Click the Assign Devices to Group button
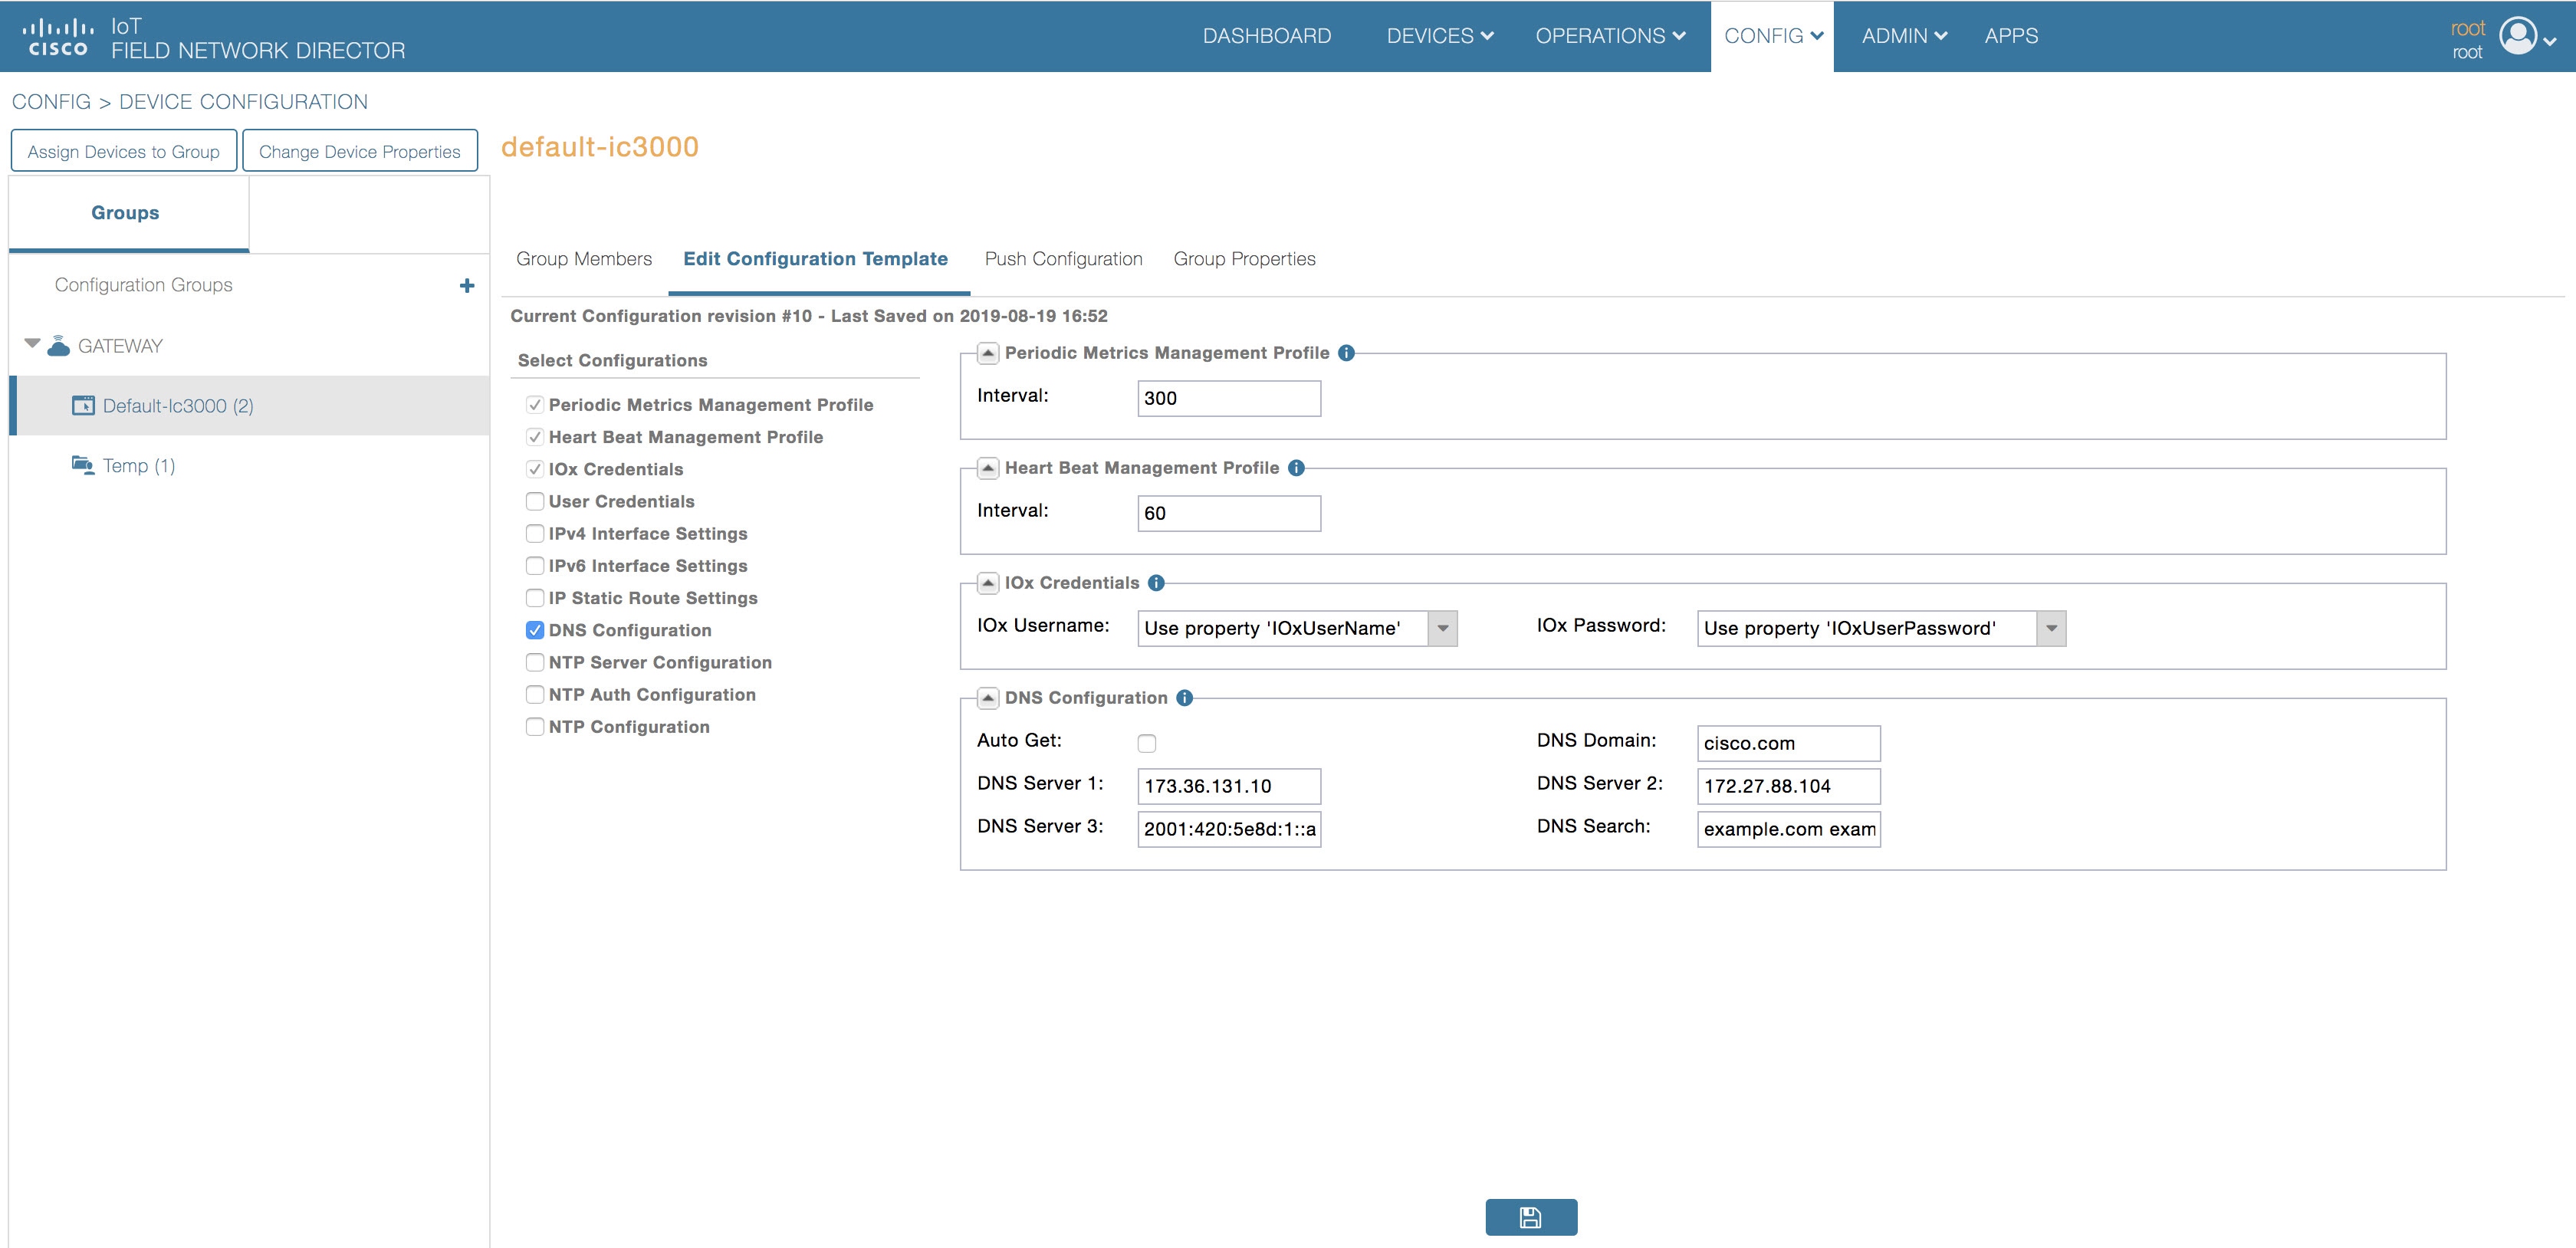2576x1248 pixels. (123, 150)
